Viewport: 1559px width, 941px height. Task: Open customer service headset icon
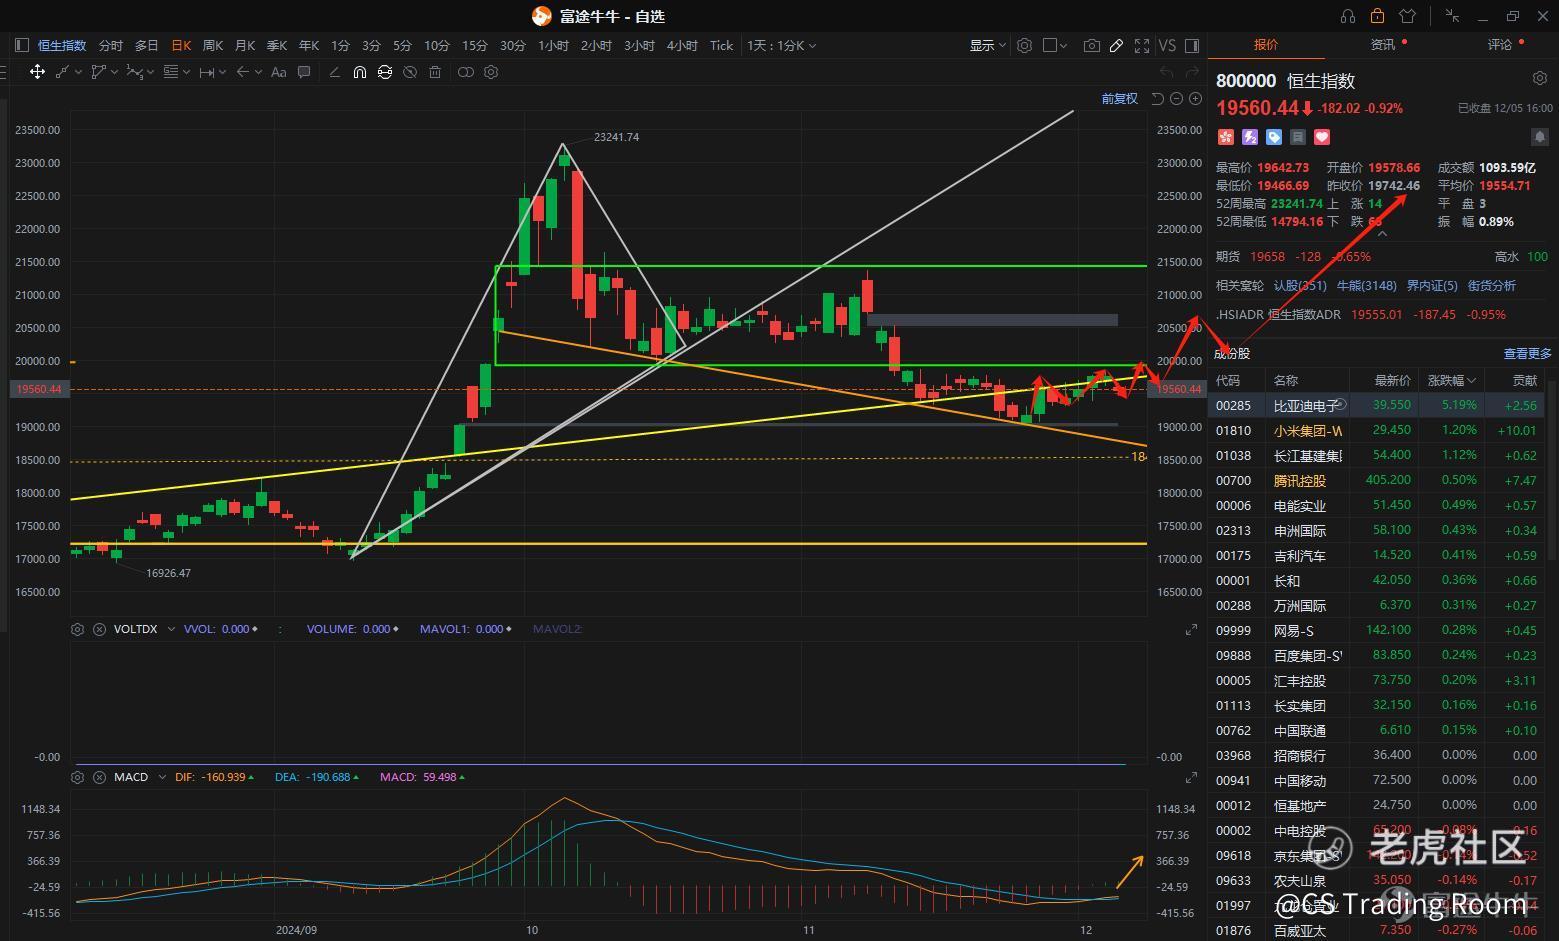pos(1348,16)
